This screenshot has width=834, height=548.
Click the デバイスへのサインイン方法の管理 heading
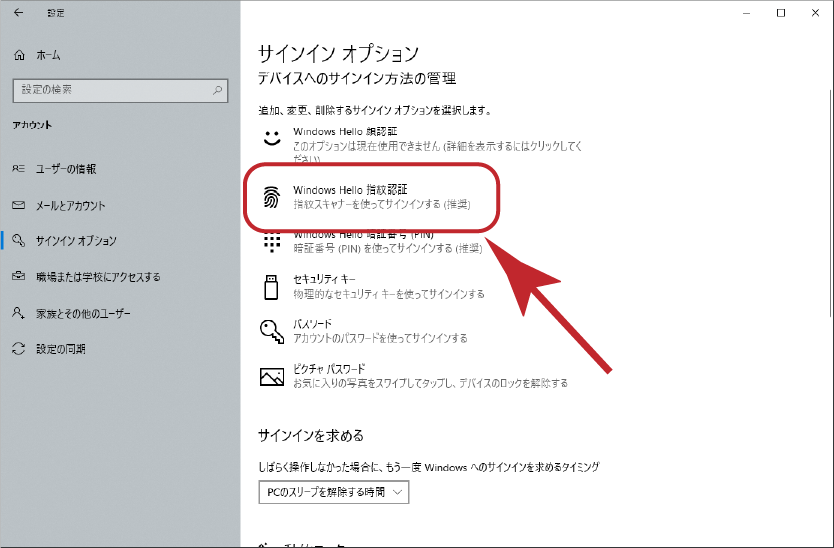coord(357,79)
